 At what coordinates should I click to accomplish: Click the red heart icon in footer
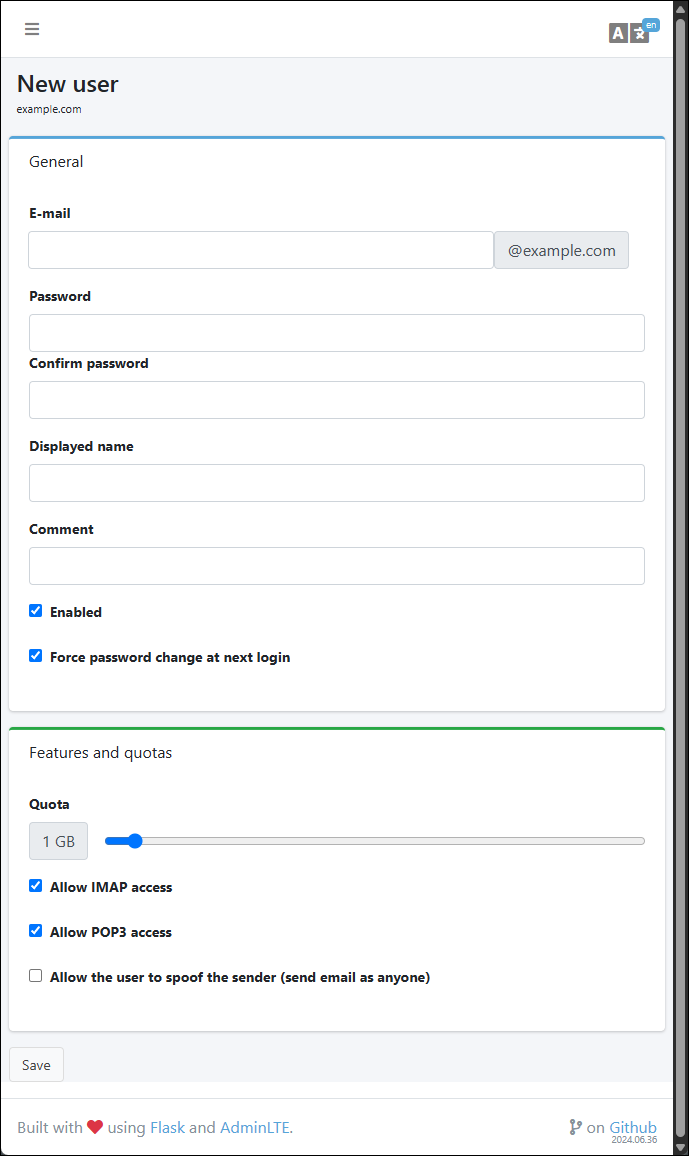click(x=95, y=1127)
